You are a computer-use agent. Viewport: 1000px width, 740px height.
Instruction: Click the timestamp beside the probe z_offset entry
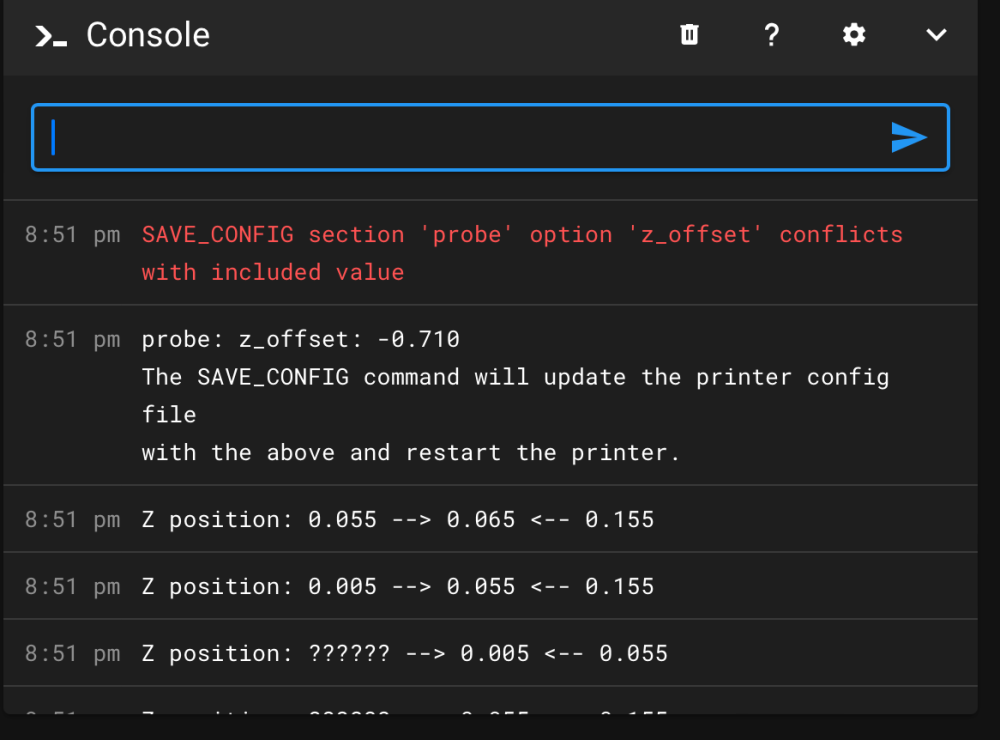point(72,340)
